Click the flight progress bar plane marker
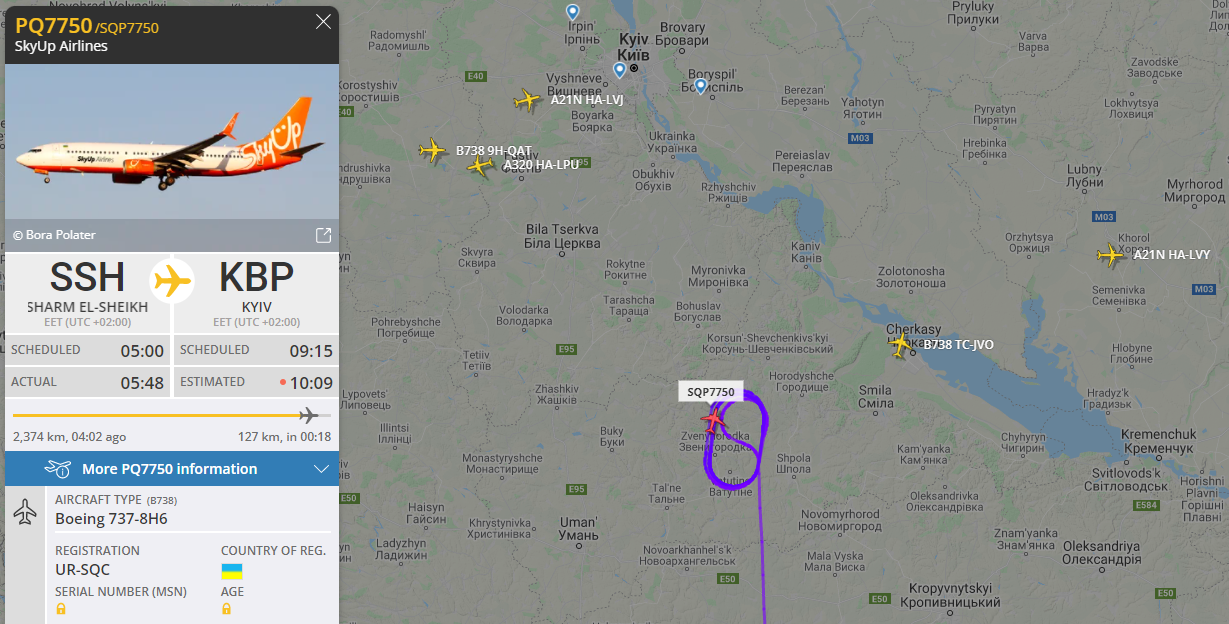Image resolution: width=1229 pixels, height=624 pixels. [x=309, y=415]
